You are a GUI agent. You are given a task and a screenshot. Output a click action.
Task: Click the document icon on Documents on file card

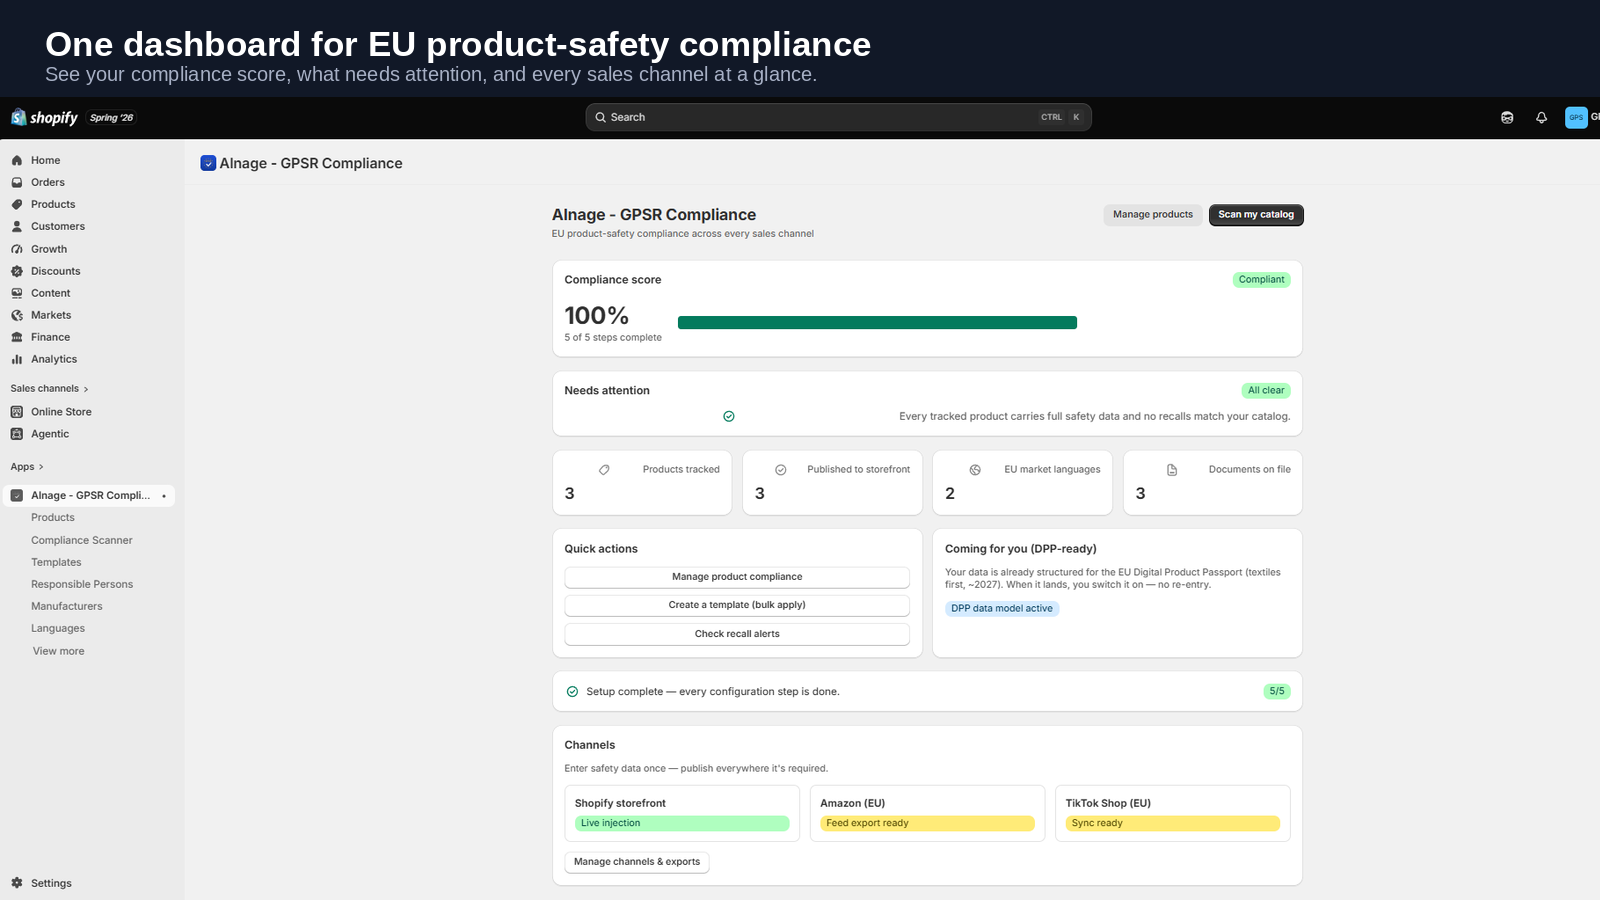[x=1172, y=470]
